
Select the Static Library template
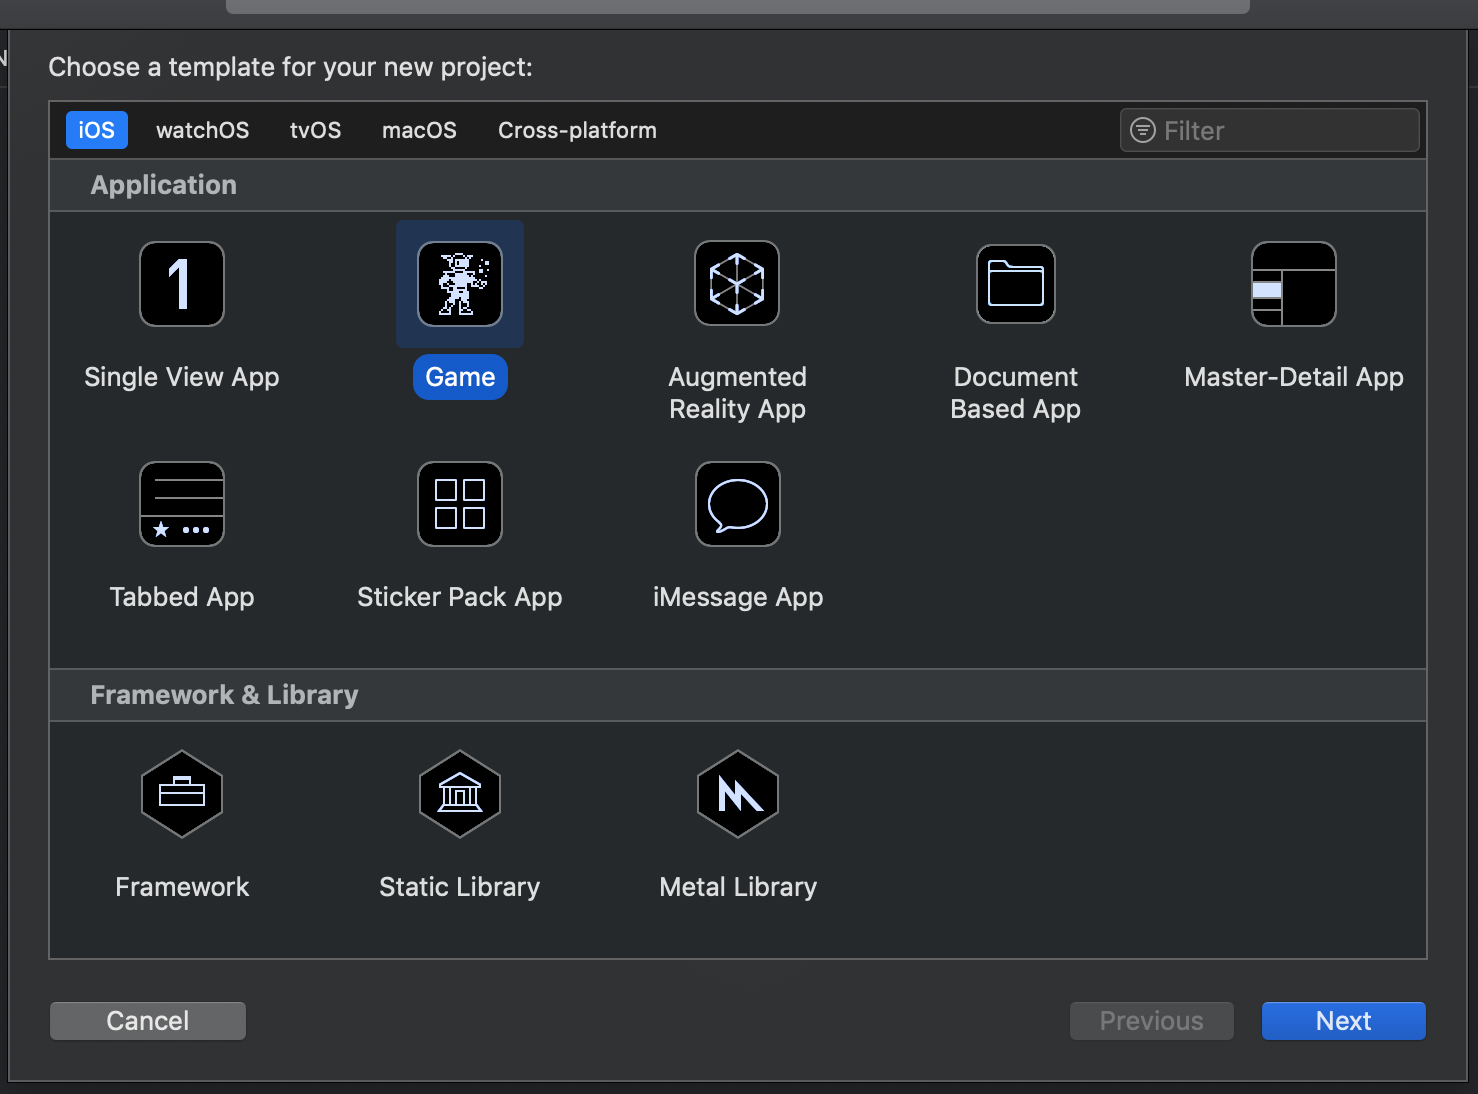click(x=459, y=794)
